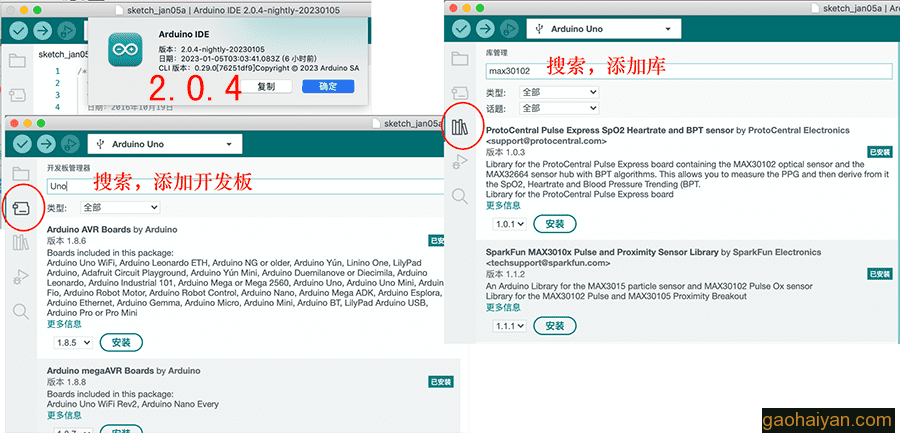The height and width of the screenshot is (433, 900).
Task: Open 更多信息 link for Arduino AVR Boards
Action: point(64,324)
